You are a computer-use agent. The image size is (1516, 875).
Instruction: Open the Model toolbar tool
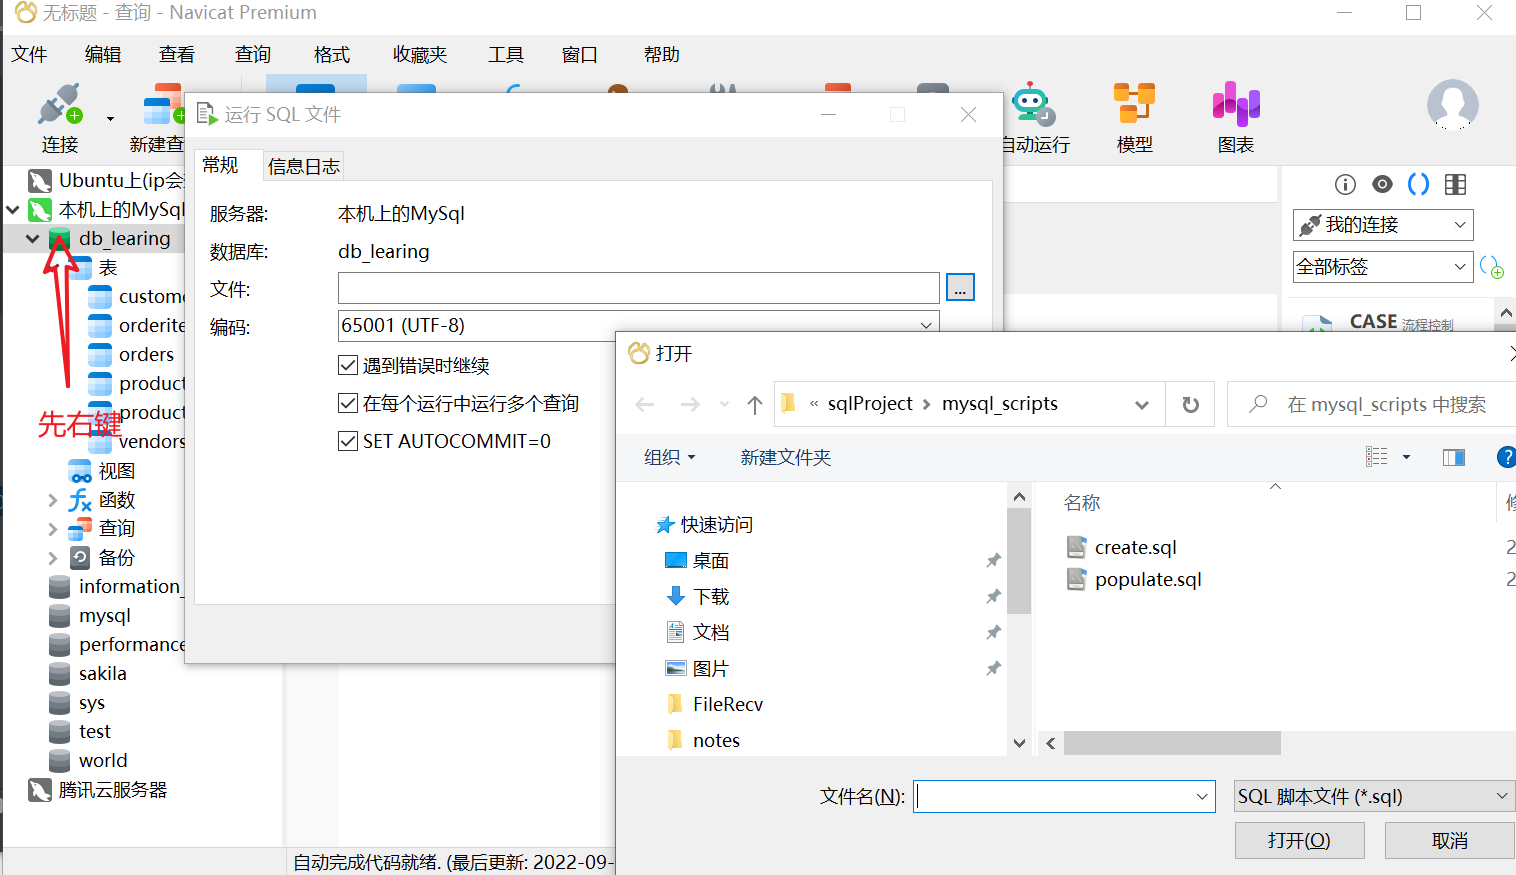[1134, 105]
